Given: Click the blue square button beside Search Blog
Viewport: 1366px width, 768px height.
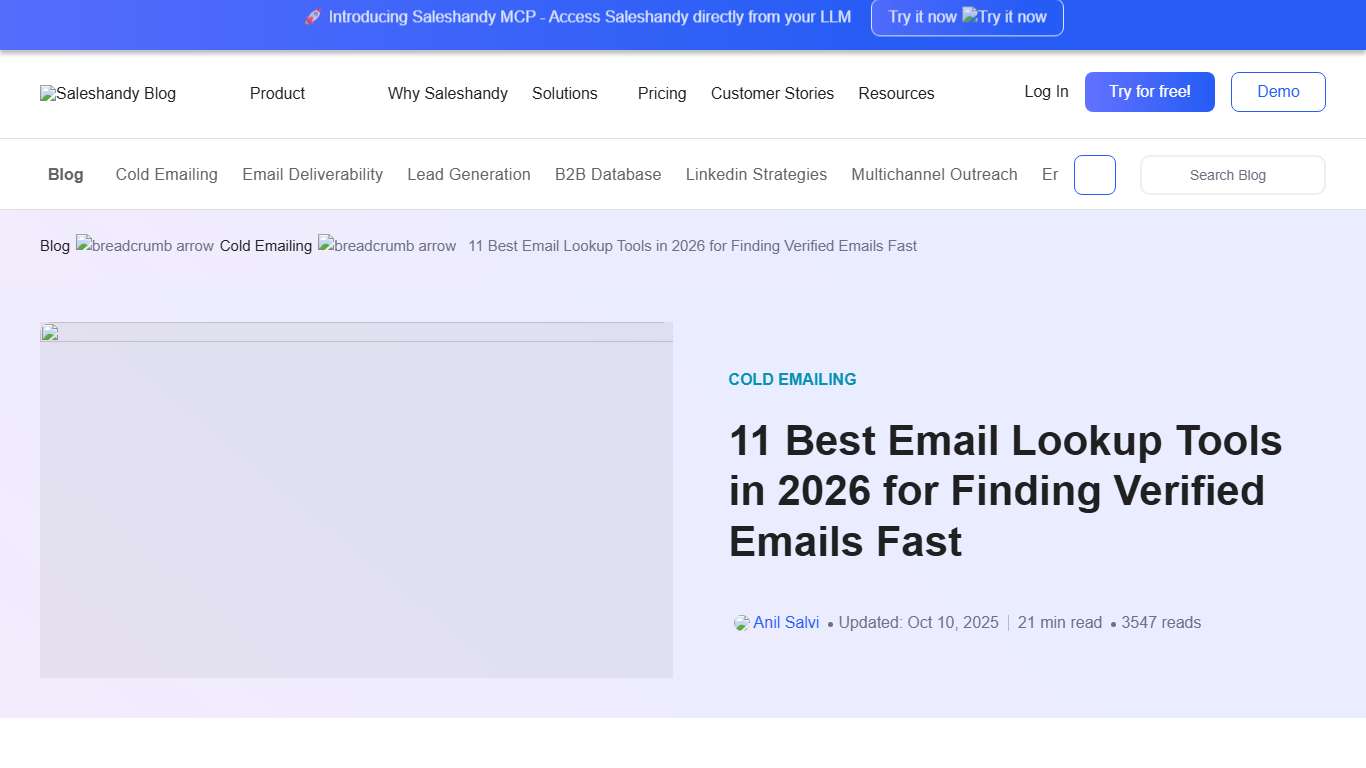Looking at the screenshot, I should coord(1094,174).
